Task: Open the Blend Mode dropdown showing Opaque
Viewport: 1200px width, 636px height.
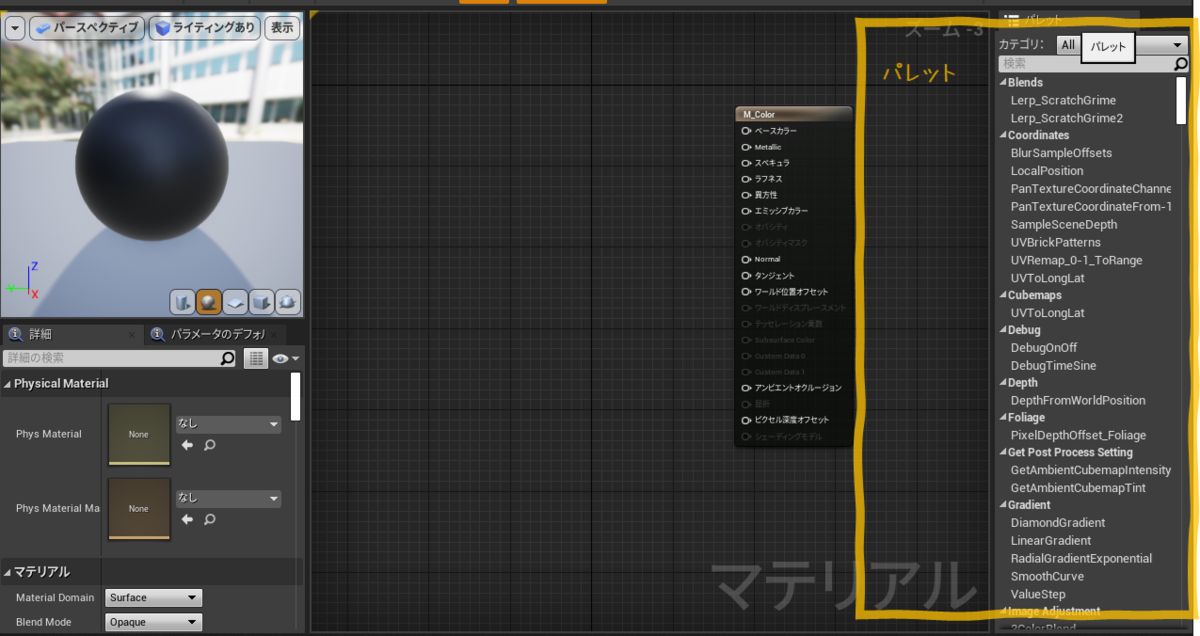Action: pyautogui.click(x=152, y=622)
